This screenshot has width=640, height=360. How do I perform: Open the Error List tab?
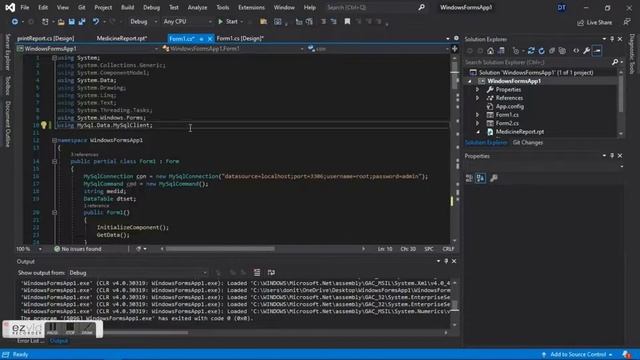(x=31, y=341)
